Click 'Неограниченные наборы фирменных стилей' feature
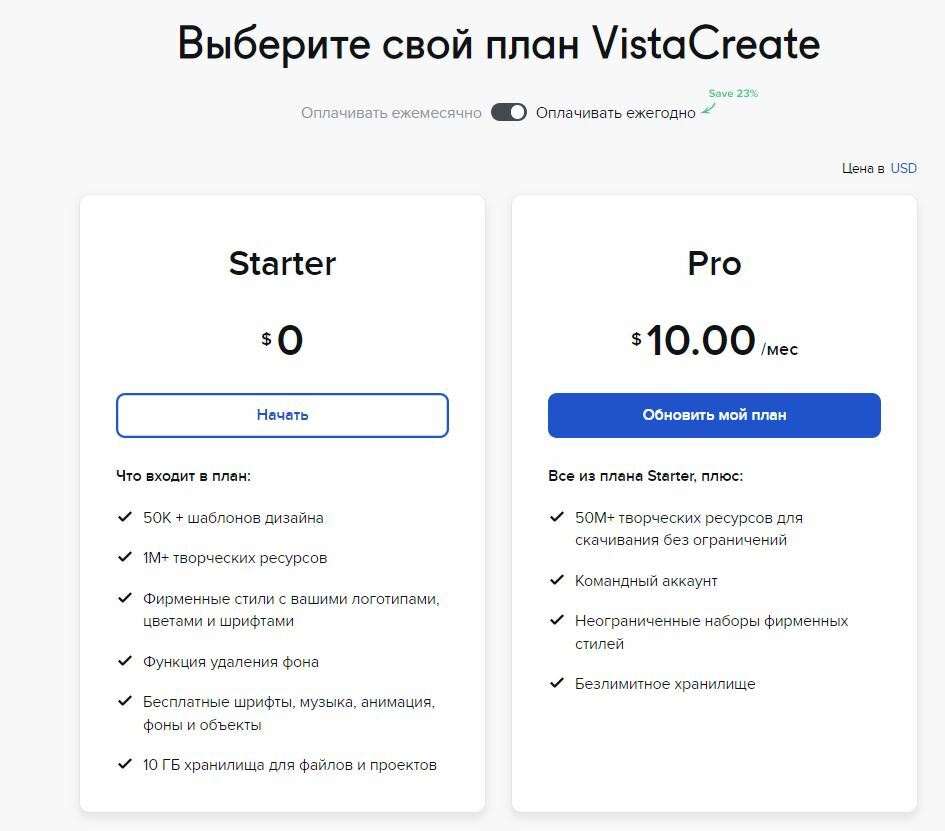The height and width of the screenshot is (831, 945). click(x=711, y=632)
